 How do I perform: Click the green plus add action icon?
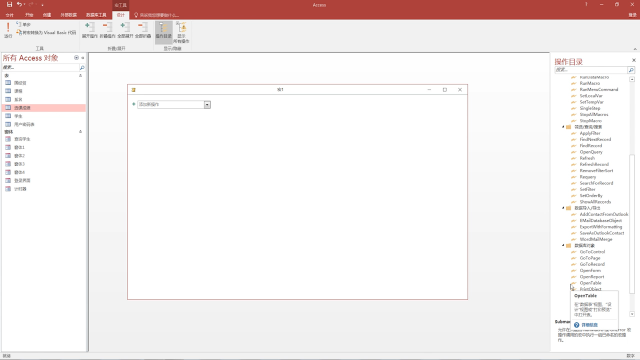pos(133,104)
